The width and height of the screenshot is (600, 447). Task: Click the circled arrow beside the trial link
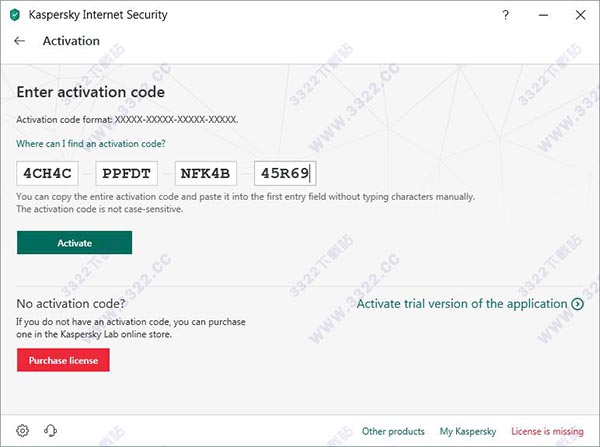[x=578, y=304]
